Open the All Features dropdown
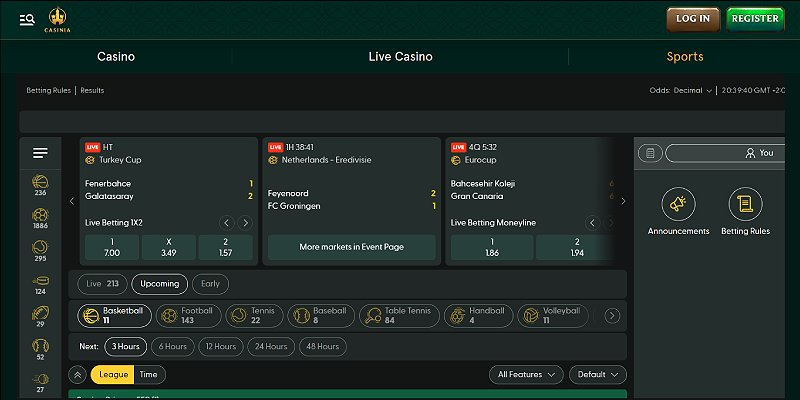The height and width of the screenshot is (400, 800). (526, 374)
